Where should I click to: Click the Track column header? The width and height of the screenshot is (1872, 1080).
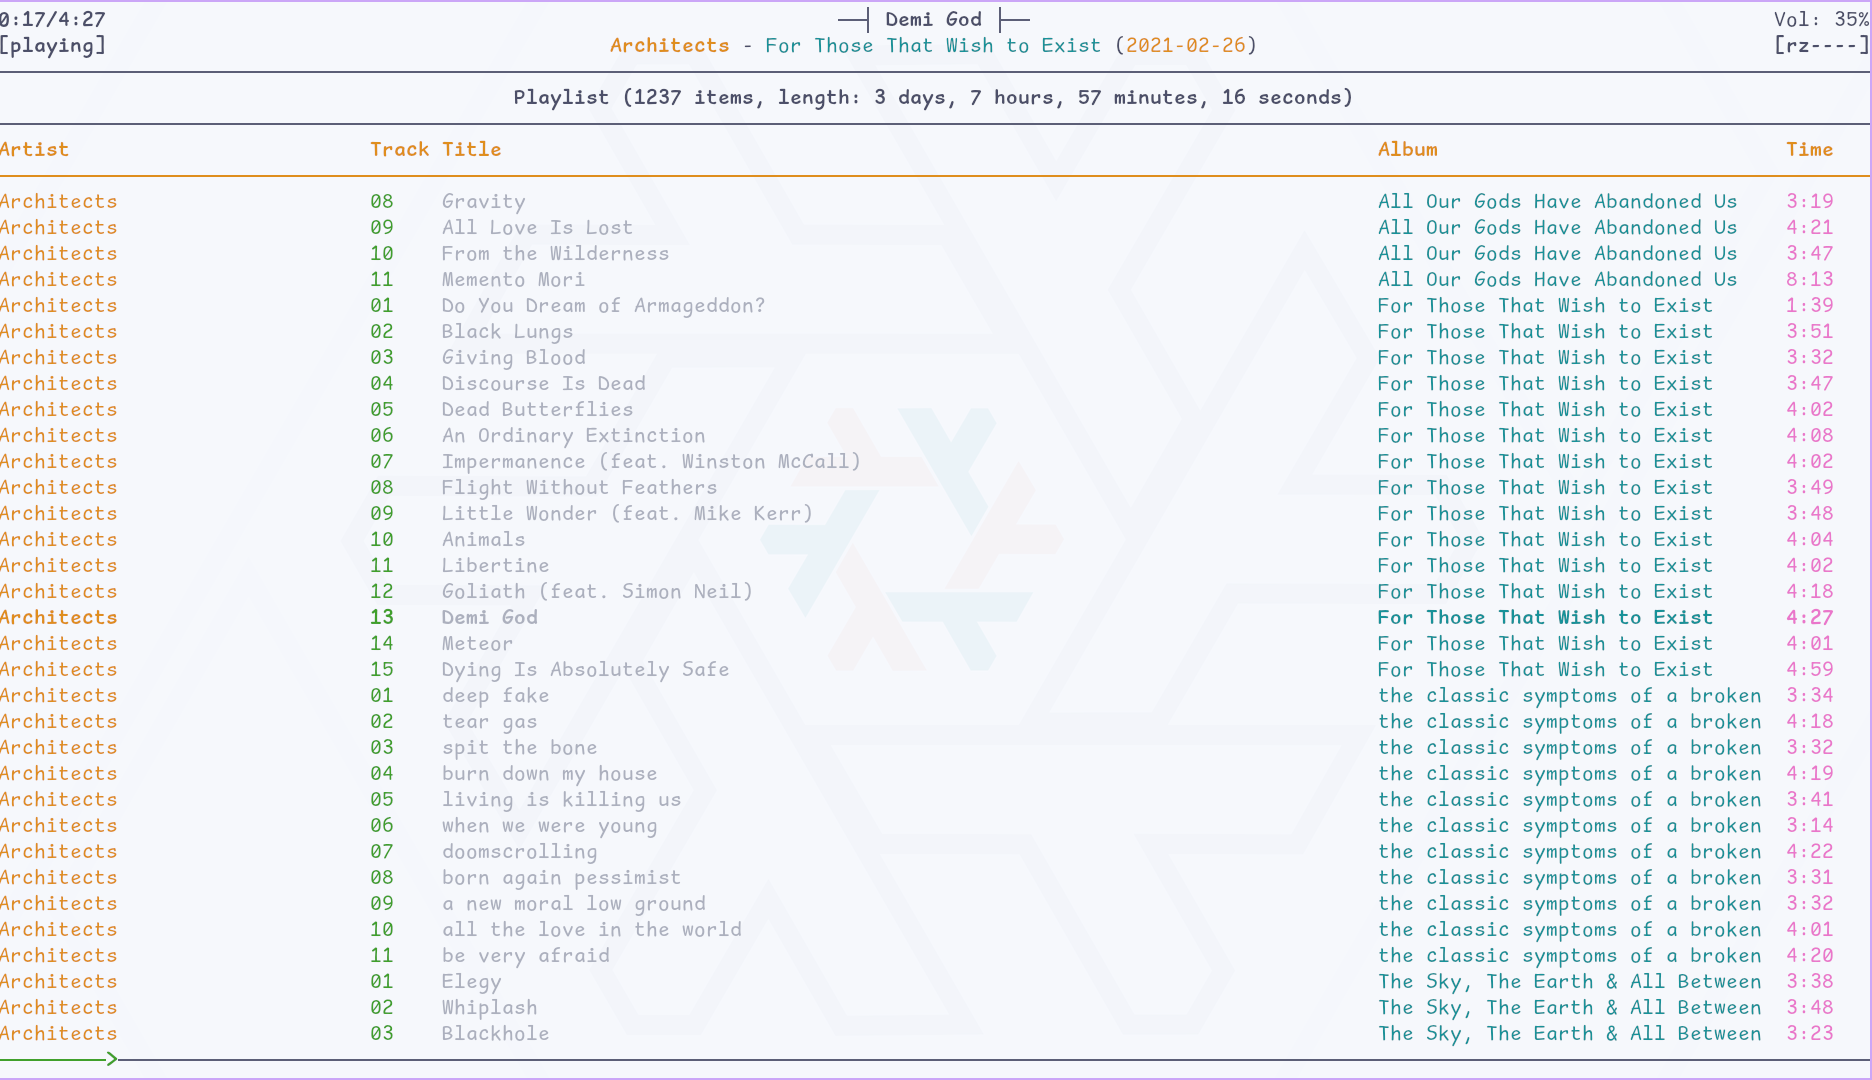(x=399, y=149)
